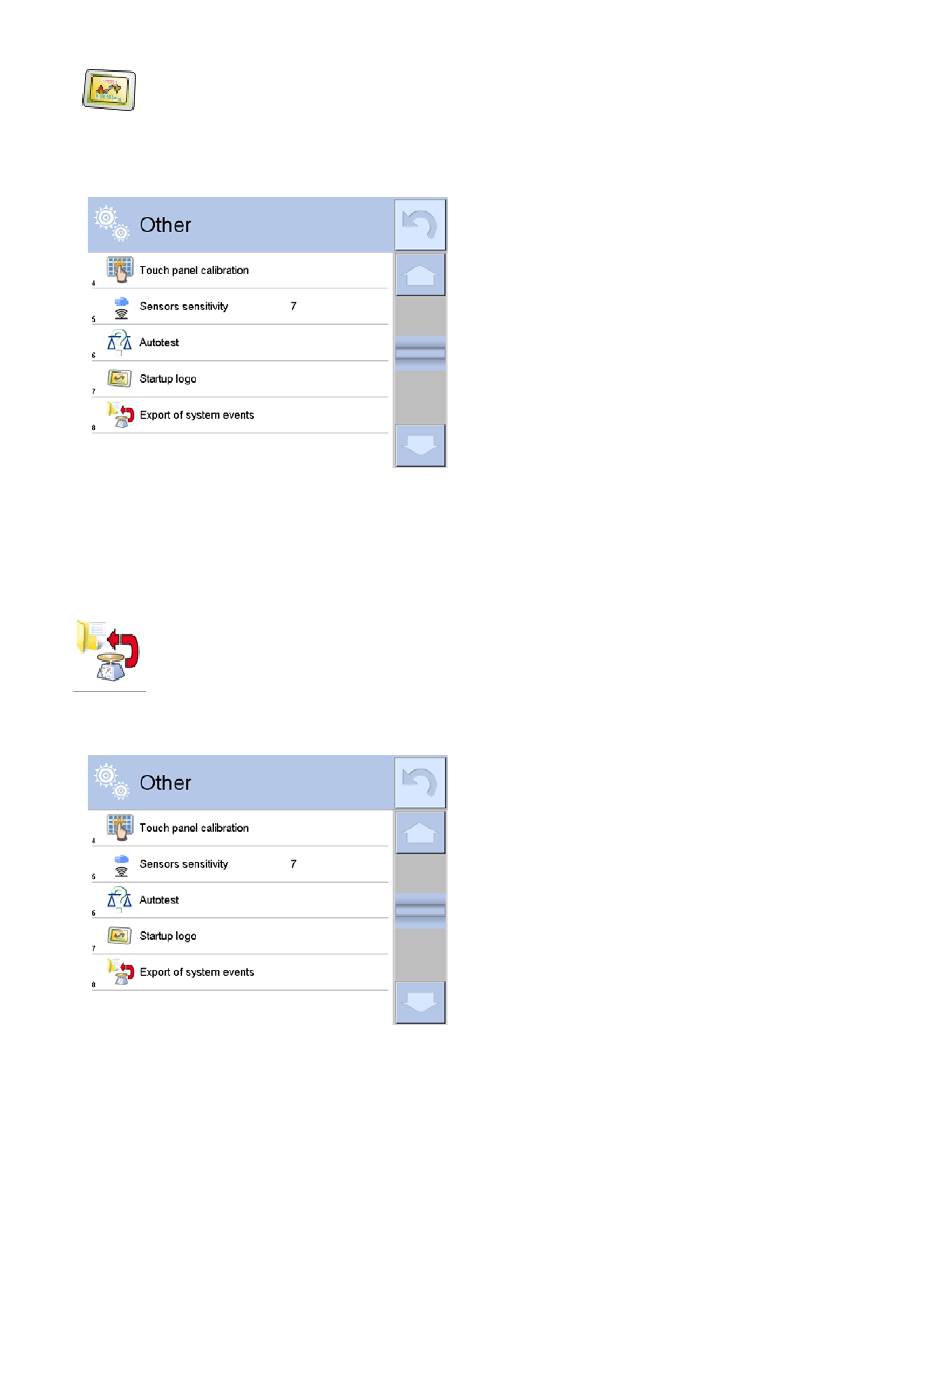Click Startup logo icon in upper menu
This screenshot has width=950, height=1397.
[119, 379]
